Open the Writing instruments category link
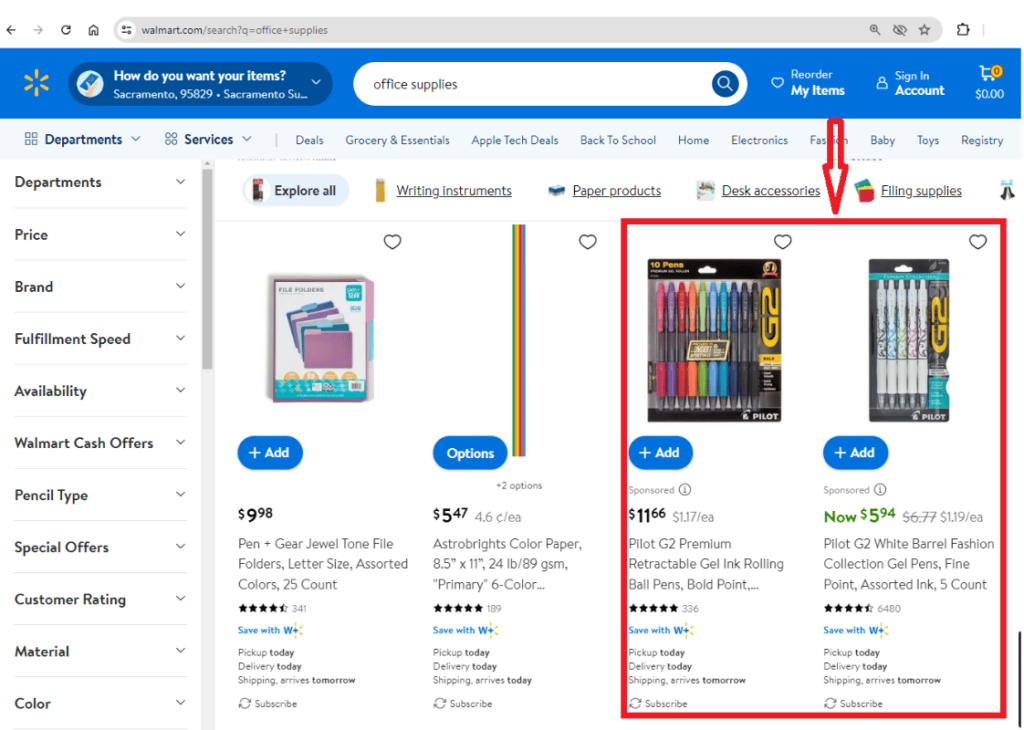The width and height of the screenshot is (1024, 730). click(x=455, y=190)
